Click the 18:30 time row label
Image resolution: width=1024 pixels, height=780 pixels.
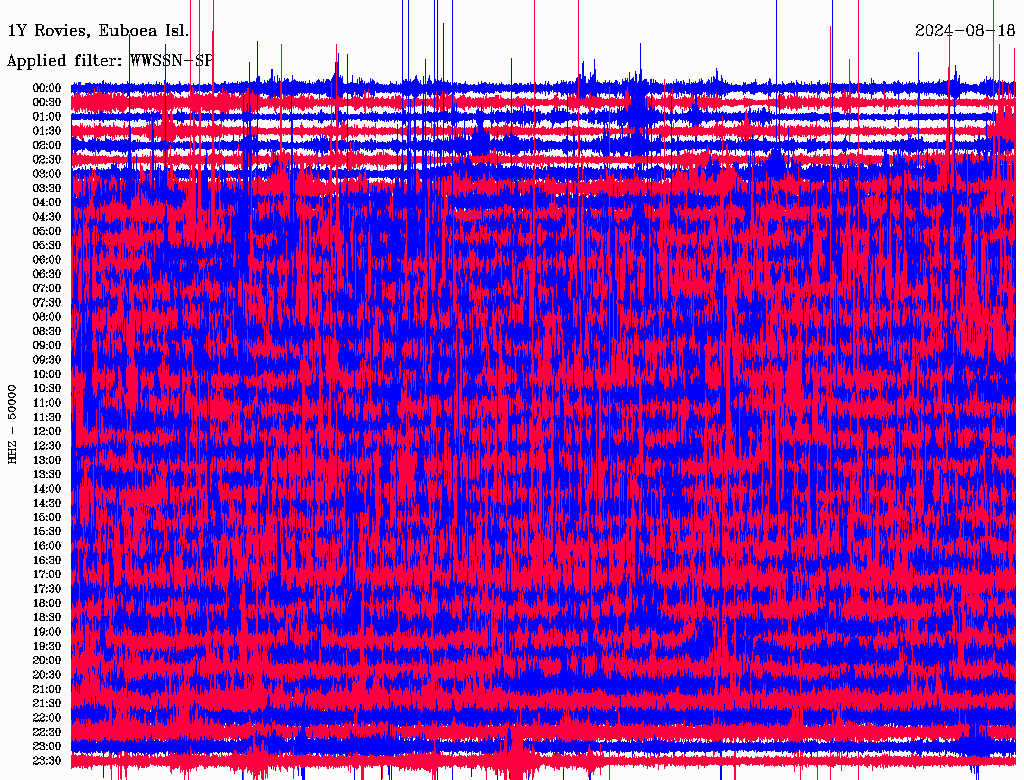(48, 617)
